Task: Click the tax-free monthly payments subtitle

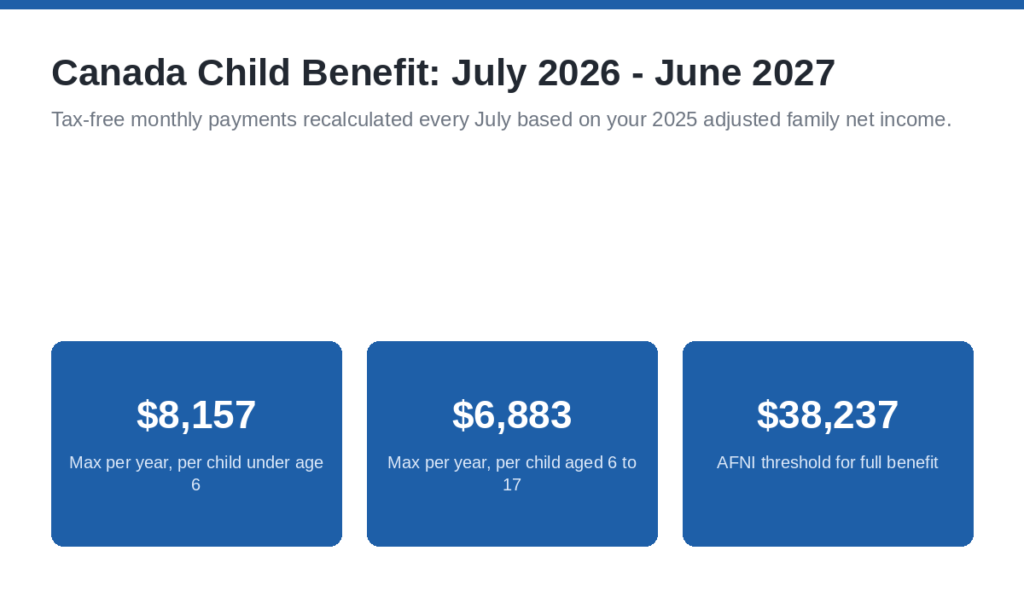Action: [502, 120]
